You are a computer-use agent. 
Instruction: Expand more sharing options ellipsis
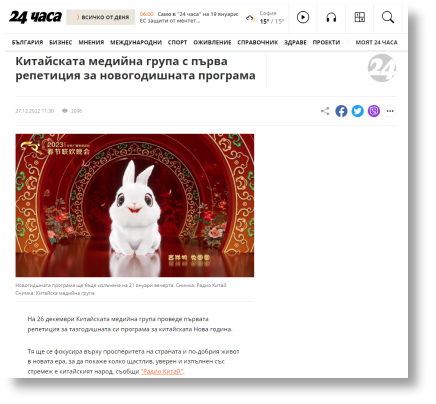point(390,111)
